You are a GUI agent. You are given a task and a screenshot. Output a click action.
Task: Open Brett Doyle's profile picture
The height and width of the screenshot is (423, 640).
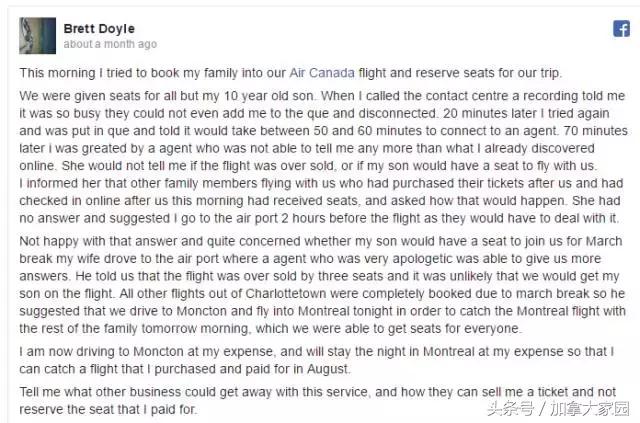[38, 35]
